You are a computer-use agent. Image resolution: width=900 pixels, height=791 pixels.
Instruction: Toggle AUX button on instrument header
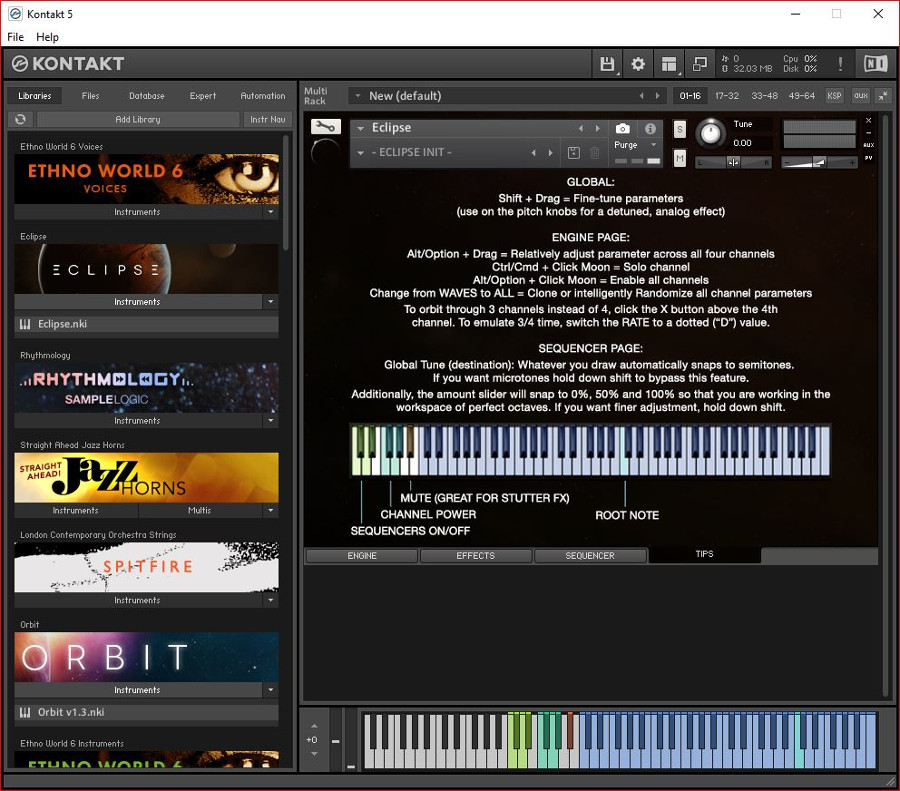(x=868, y=145)
